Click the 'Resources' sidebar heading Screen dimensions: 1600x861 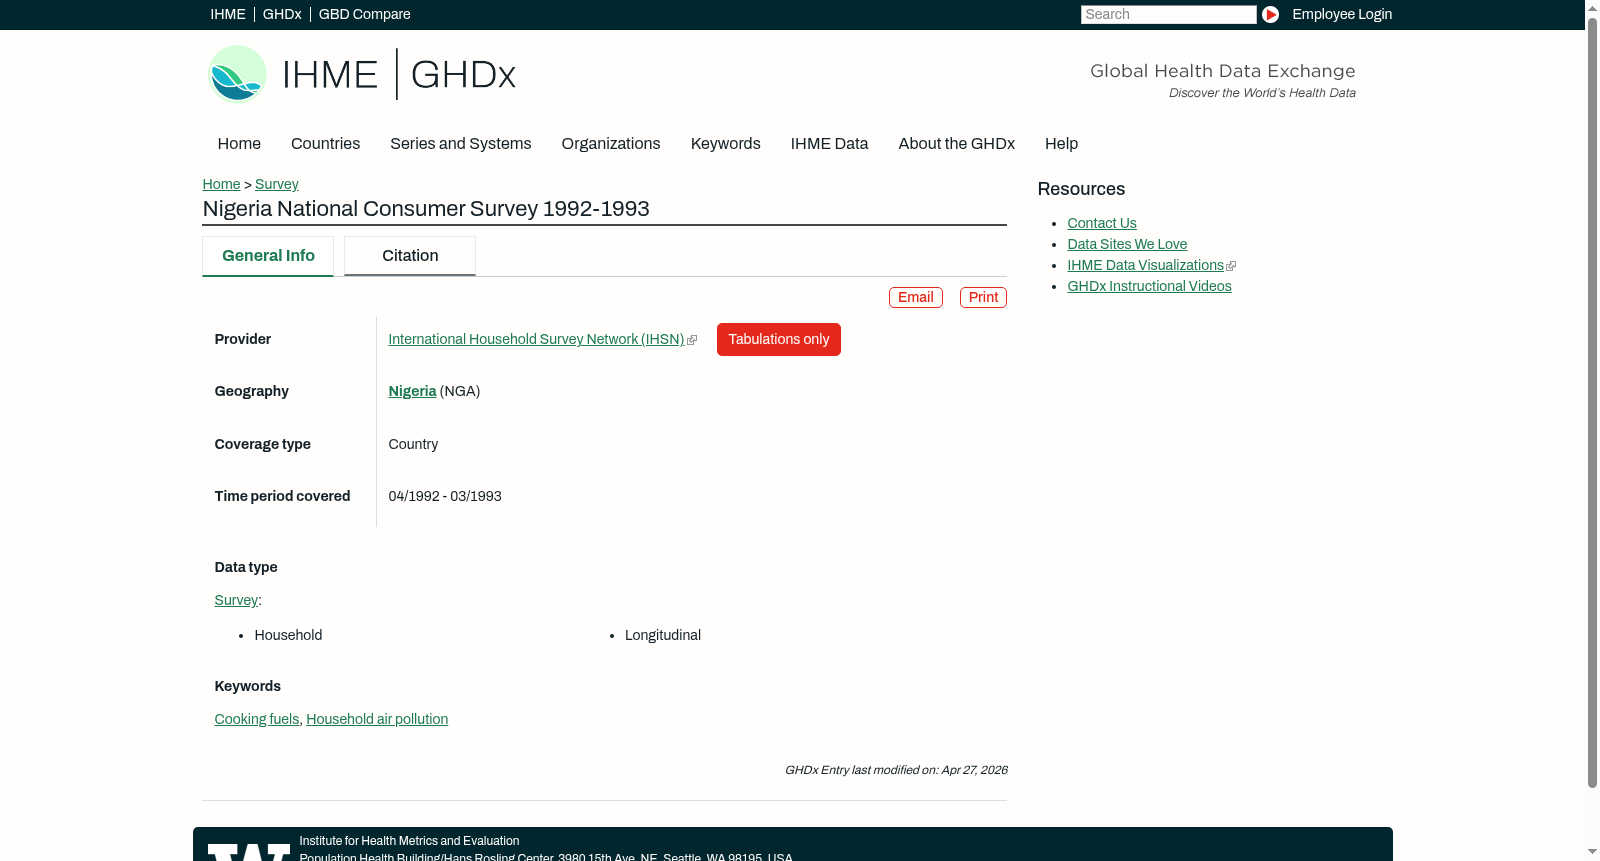pos(1081,190)
